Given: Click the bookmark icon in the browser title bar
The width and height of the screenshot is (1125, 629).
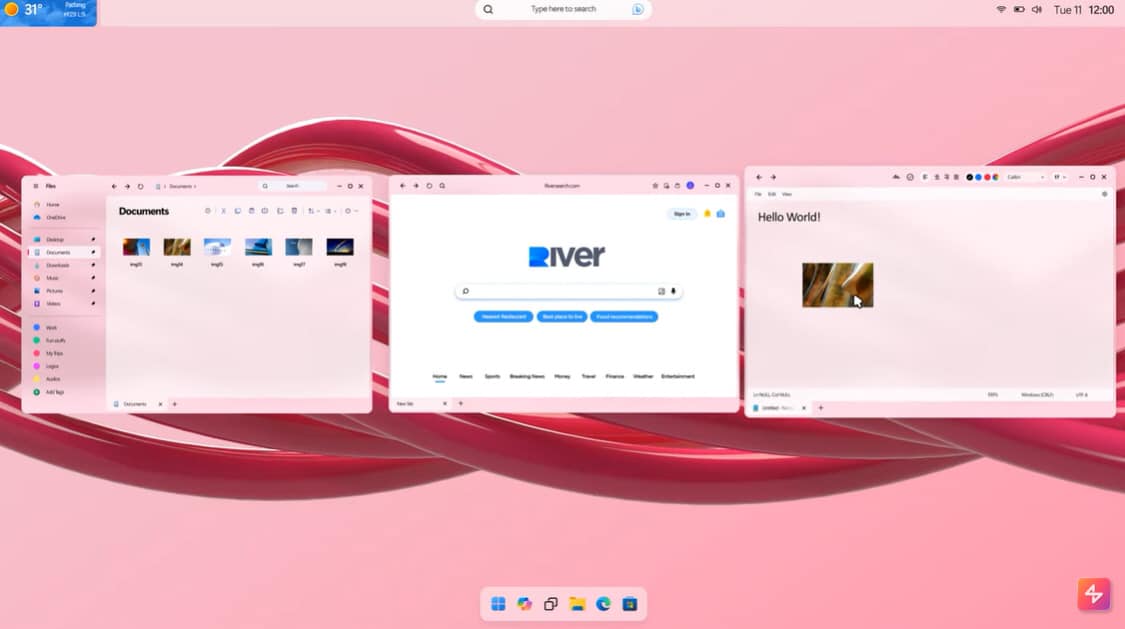Looking at the screenshot, I should 655,185.
